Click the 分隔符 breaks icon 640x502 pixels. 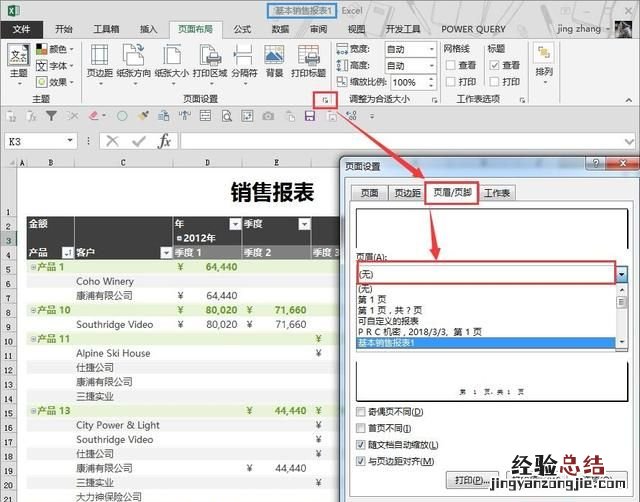click(243, 60)
